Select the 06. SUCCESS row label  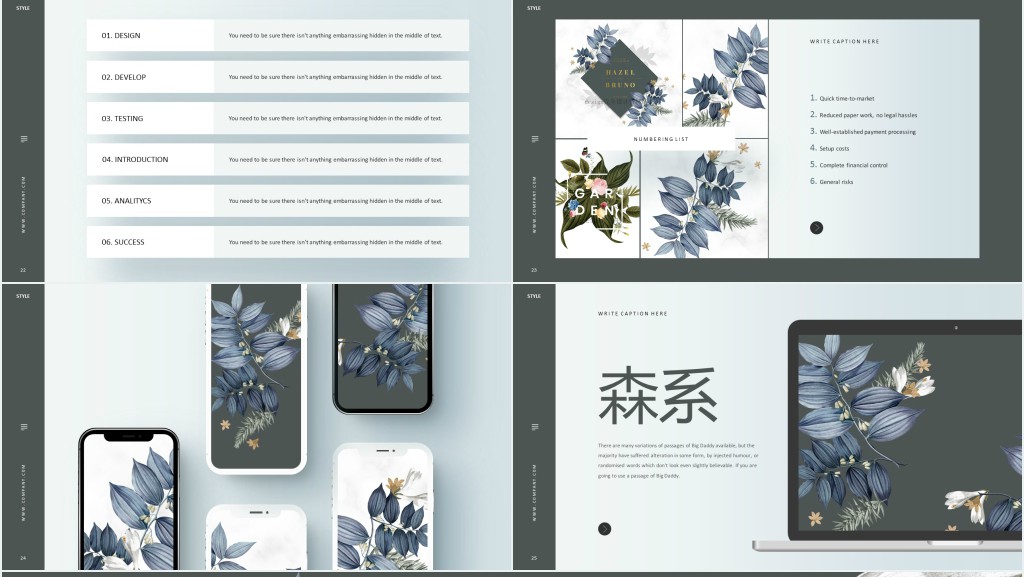coord(123,242)
